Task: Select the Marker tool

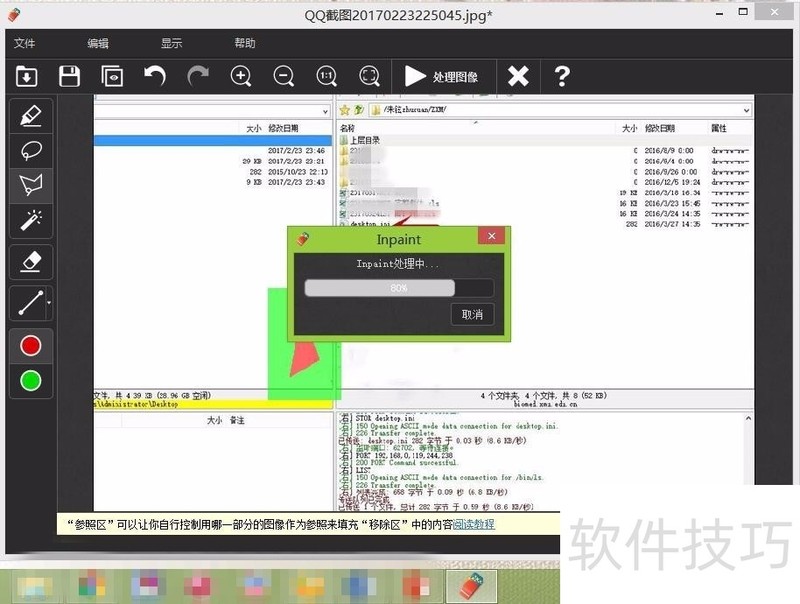Action: [31, 116]
